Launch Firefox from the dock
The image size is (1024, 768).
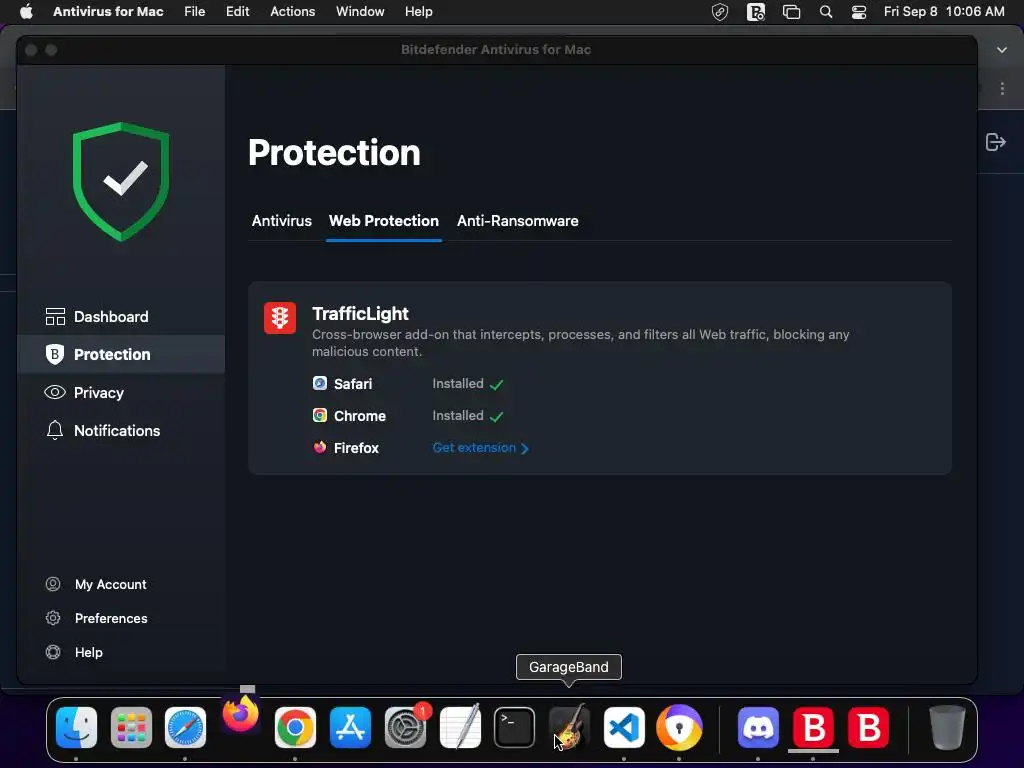click(240, 714)
